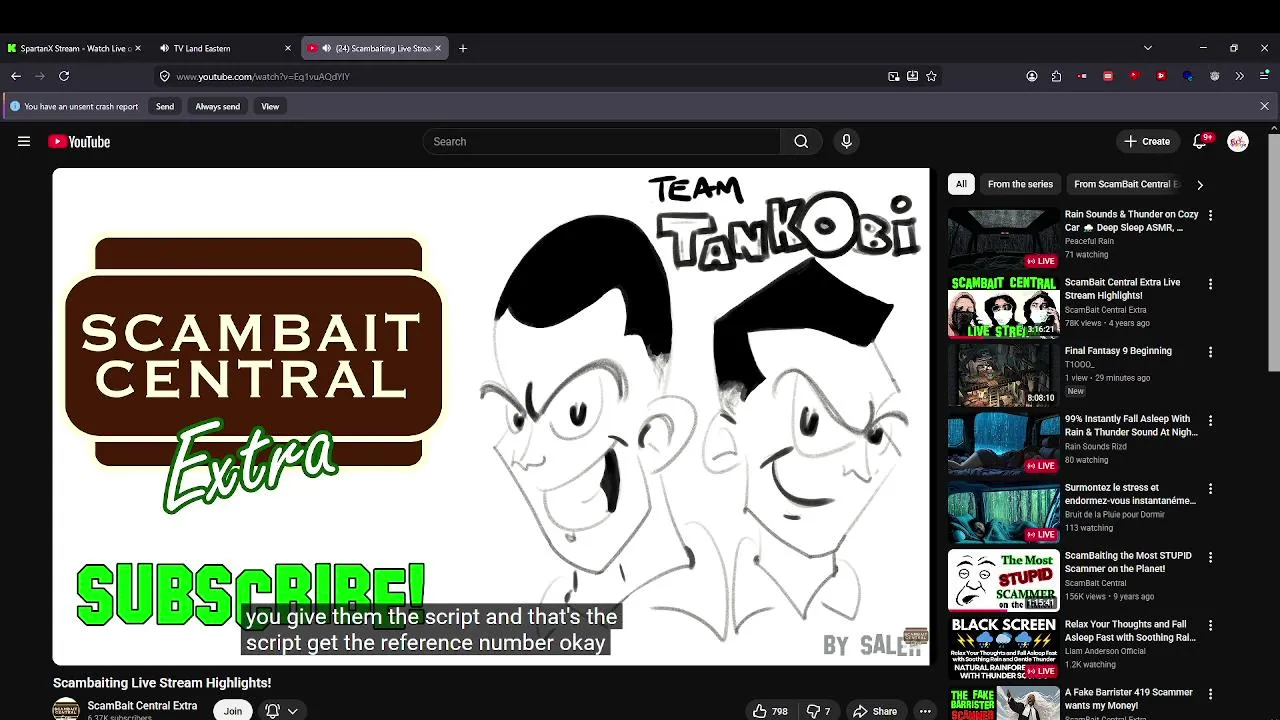
Task: Select From ScamBait Central filter chip
Action: click(1126, 184)
